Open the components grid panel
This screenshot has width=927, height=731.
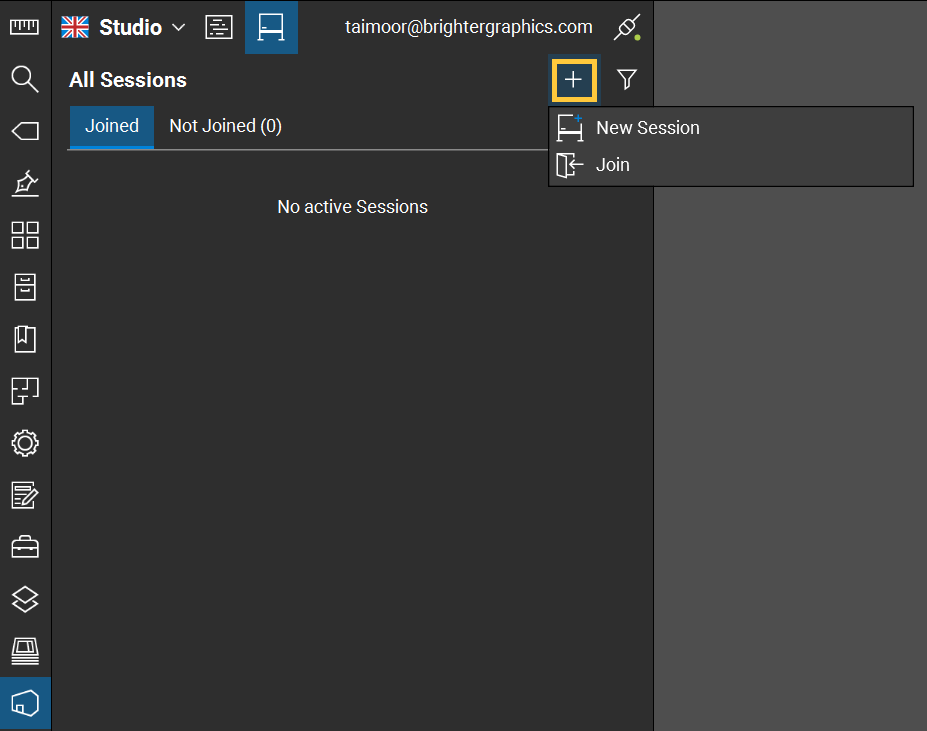[24, 235]
